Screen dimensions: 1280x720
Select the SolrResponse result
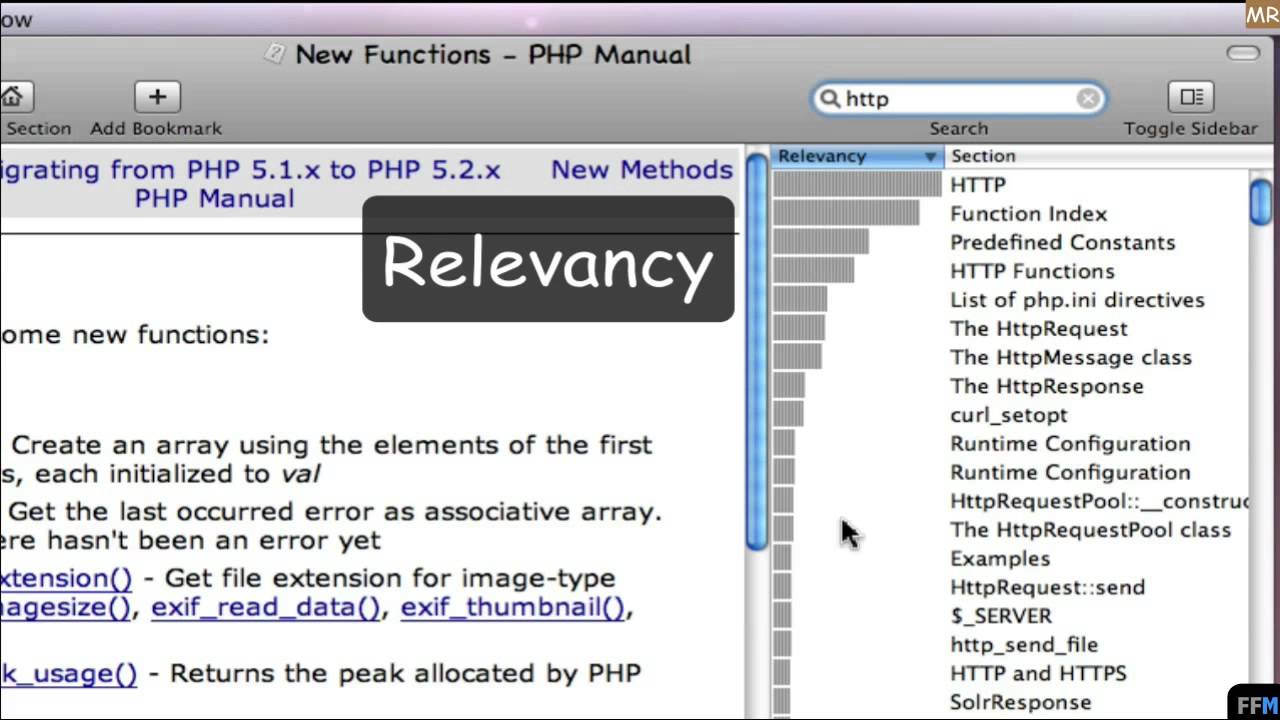(1020, 703)
